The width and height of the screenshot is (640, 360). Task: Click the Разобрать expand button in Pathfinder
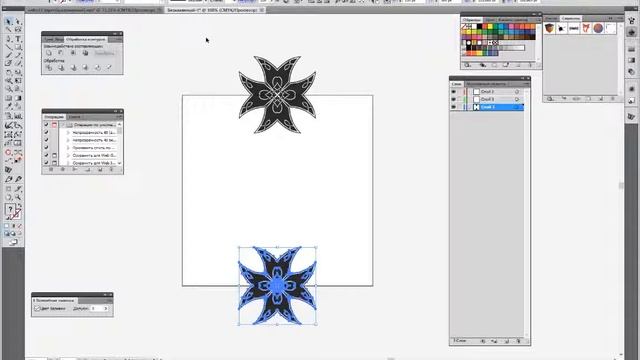click(x=104, y=53)
